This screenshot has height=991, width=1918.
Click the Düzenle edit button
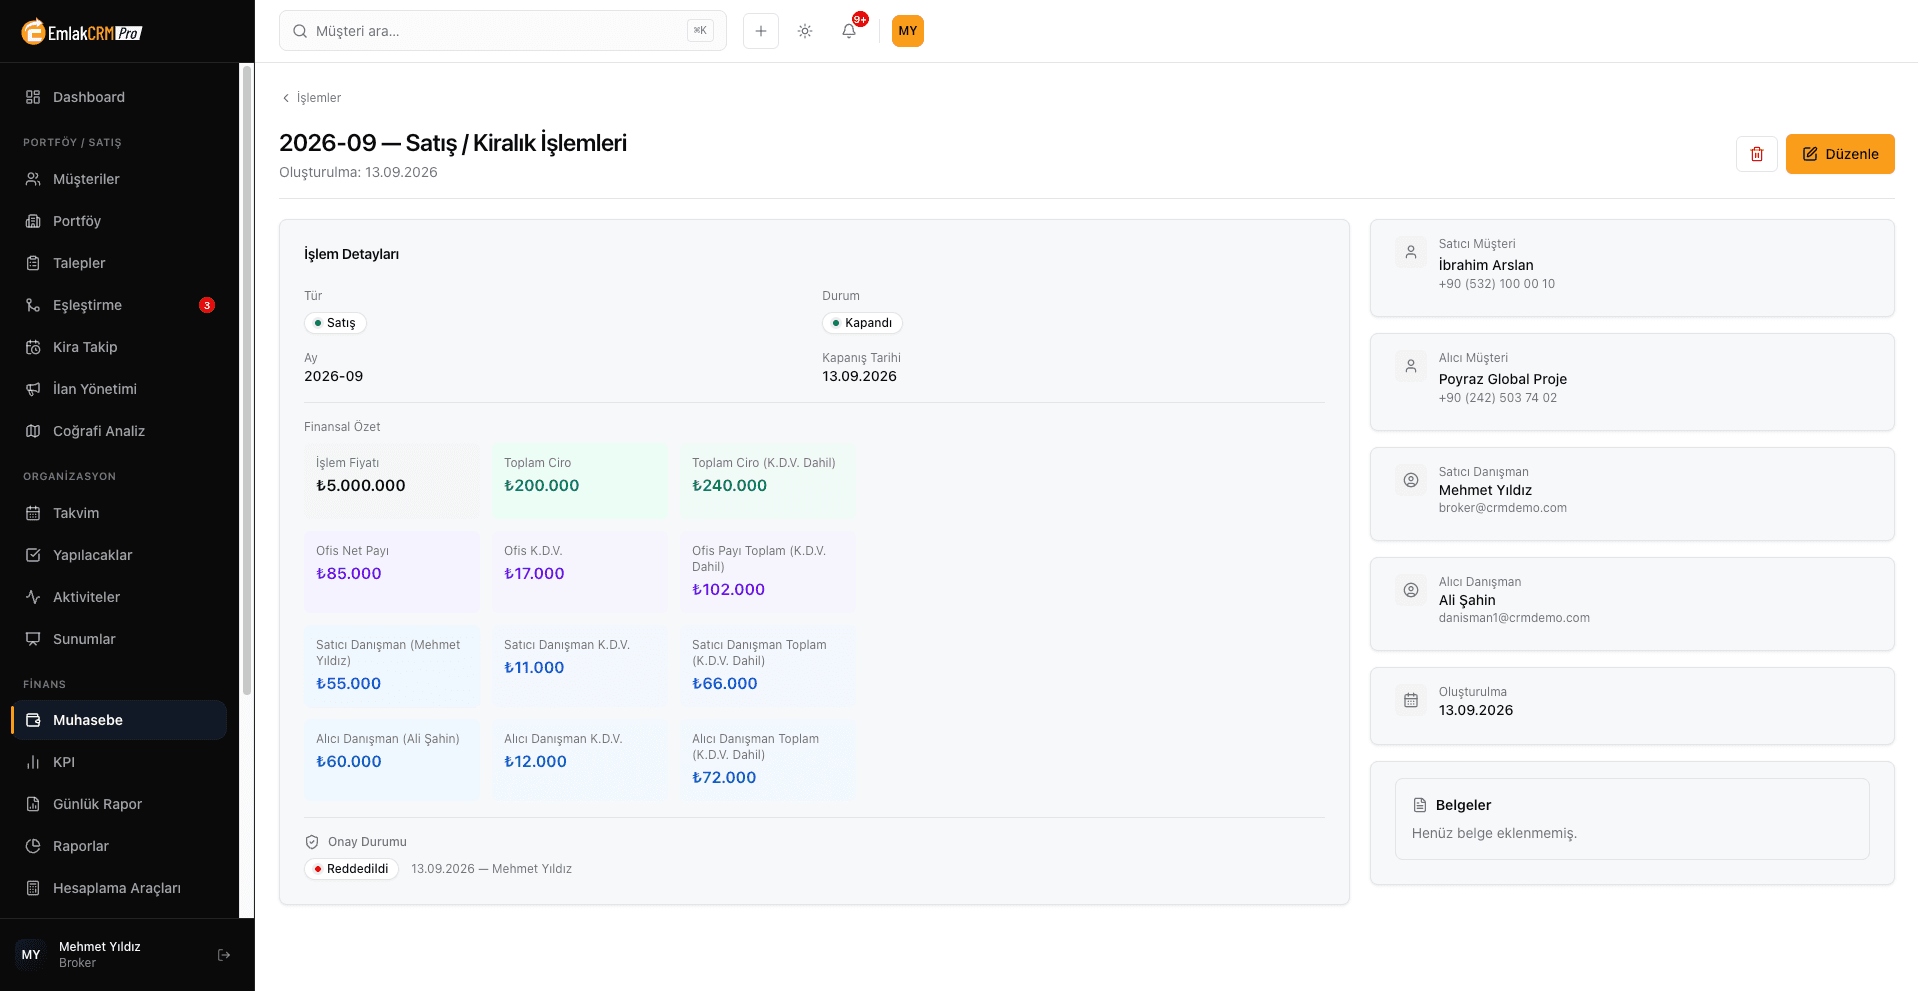pos(1840,154)
